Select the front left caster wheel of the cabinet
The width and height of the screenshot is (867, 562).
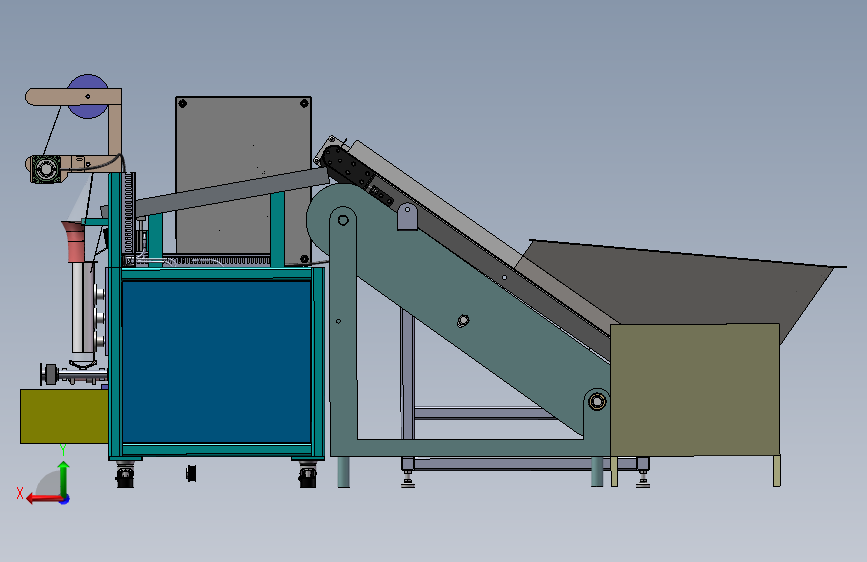(x=125, y=476)
